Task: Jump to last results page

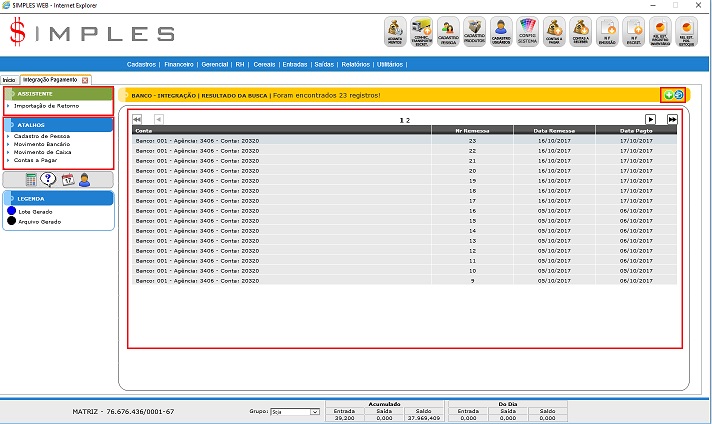Action: click(x=672, y=119)
